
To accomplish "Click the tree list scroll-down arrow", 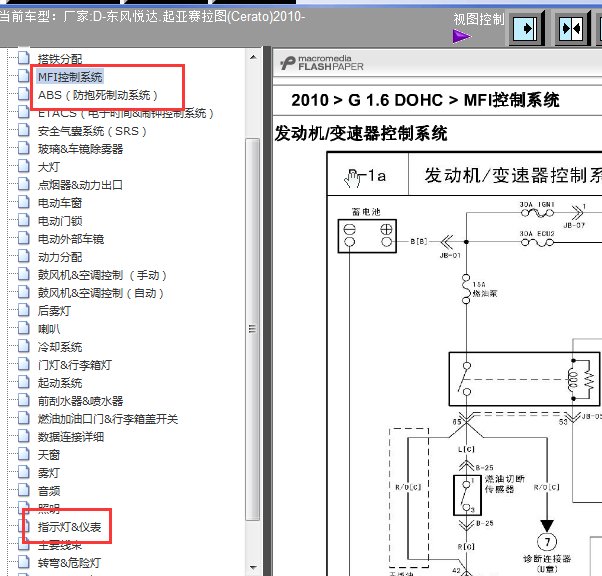I will click(253, 568).
